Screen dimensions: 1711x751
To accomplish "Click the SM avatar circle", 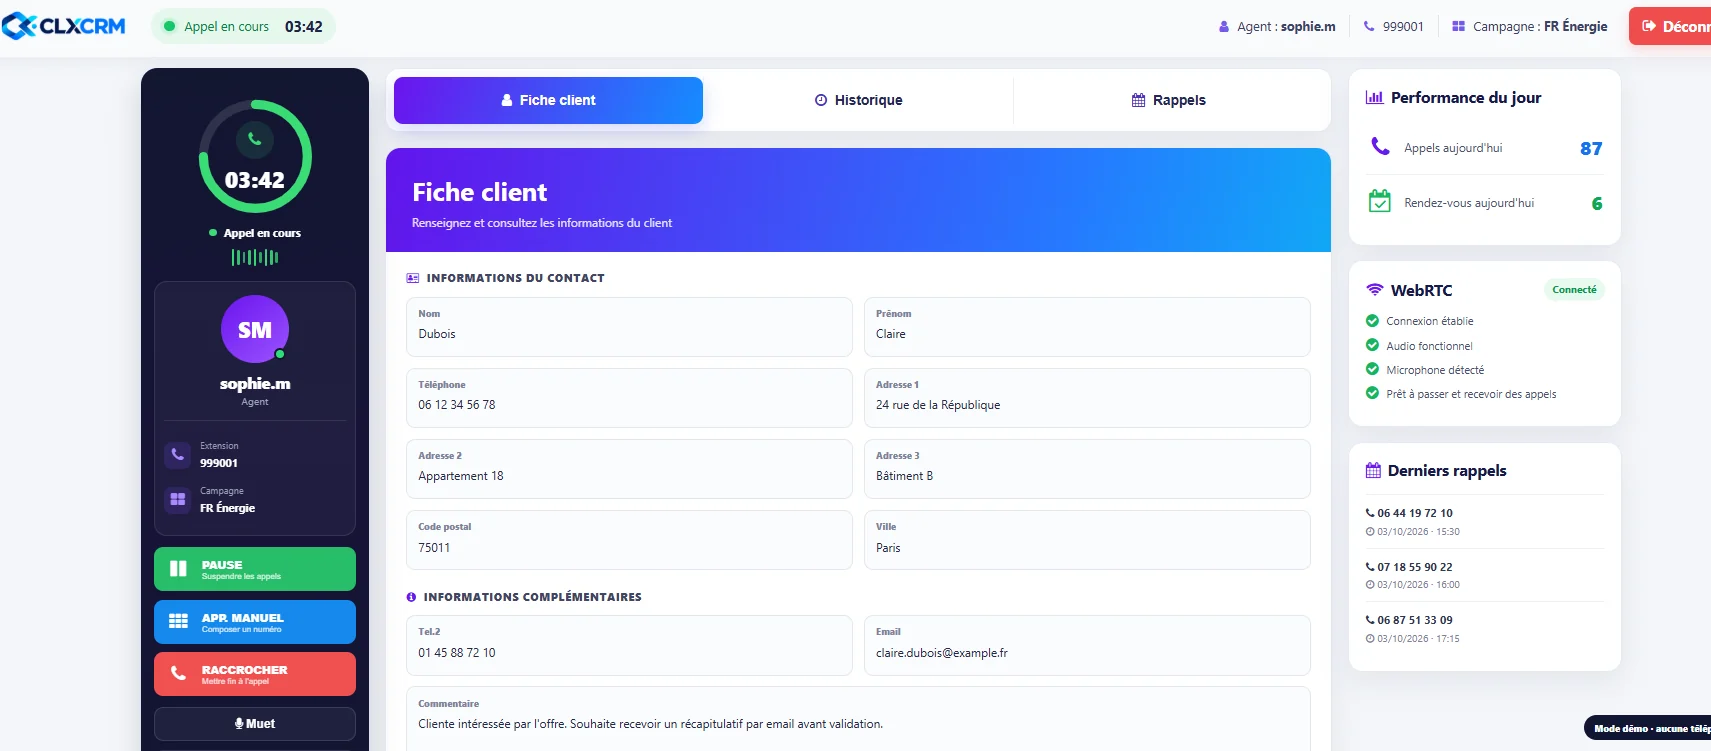I will pos(255,329).
